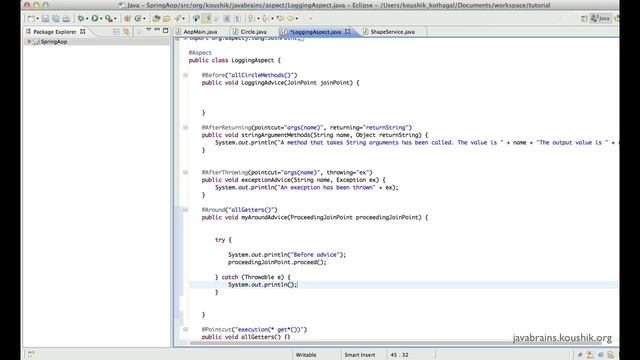Click the Save All toolbar icon
The image size is (640, 360).
pyautogui.click(x=56, y=18)
